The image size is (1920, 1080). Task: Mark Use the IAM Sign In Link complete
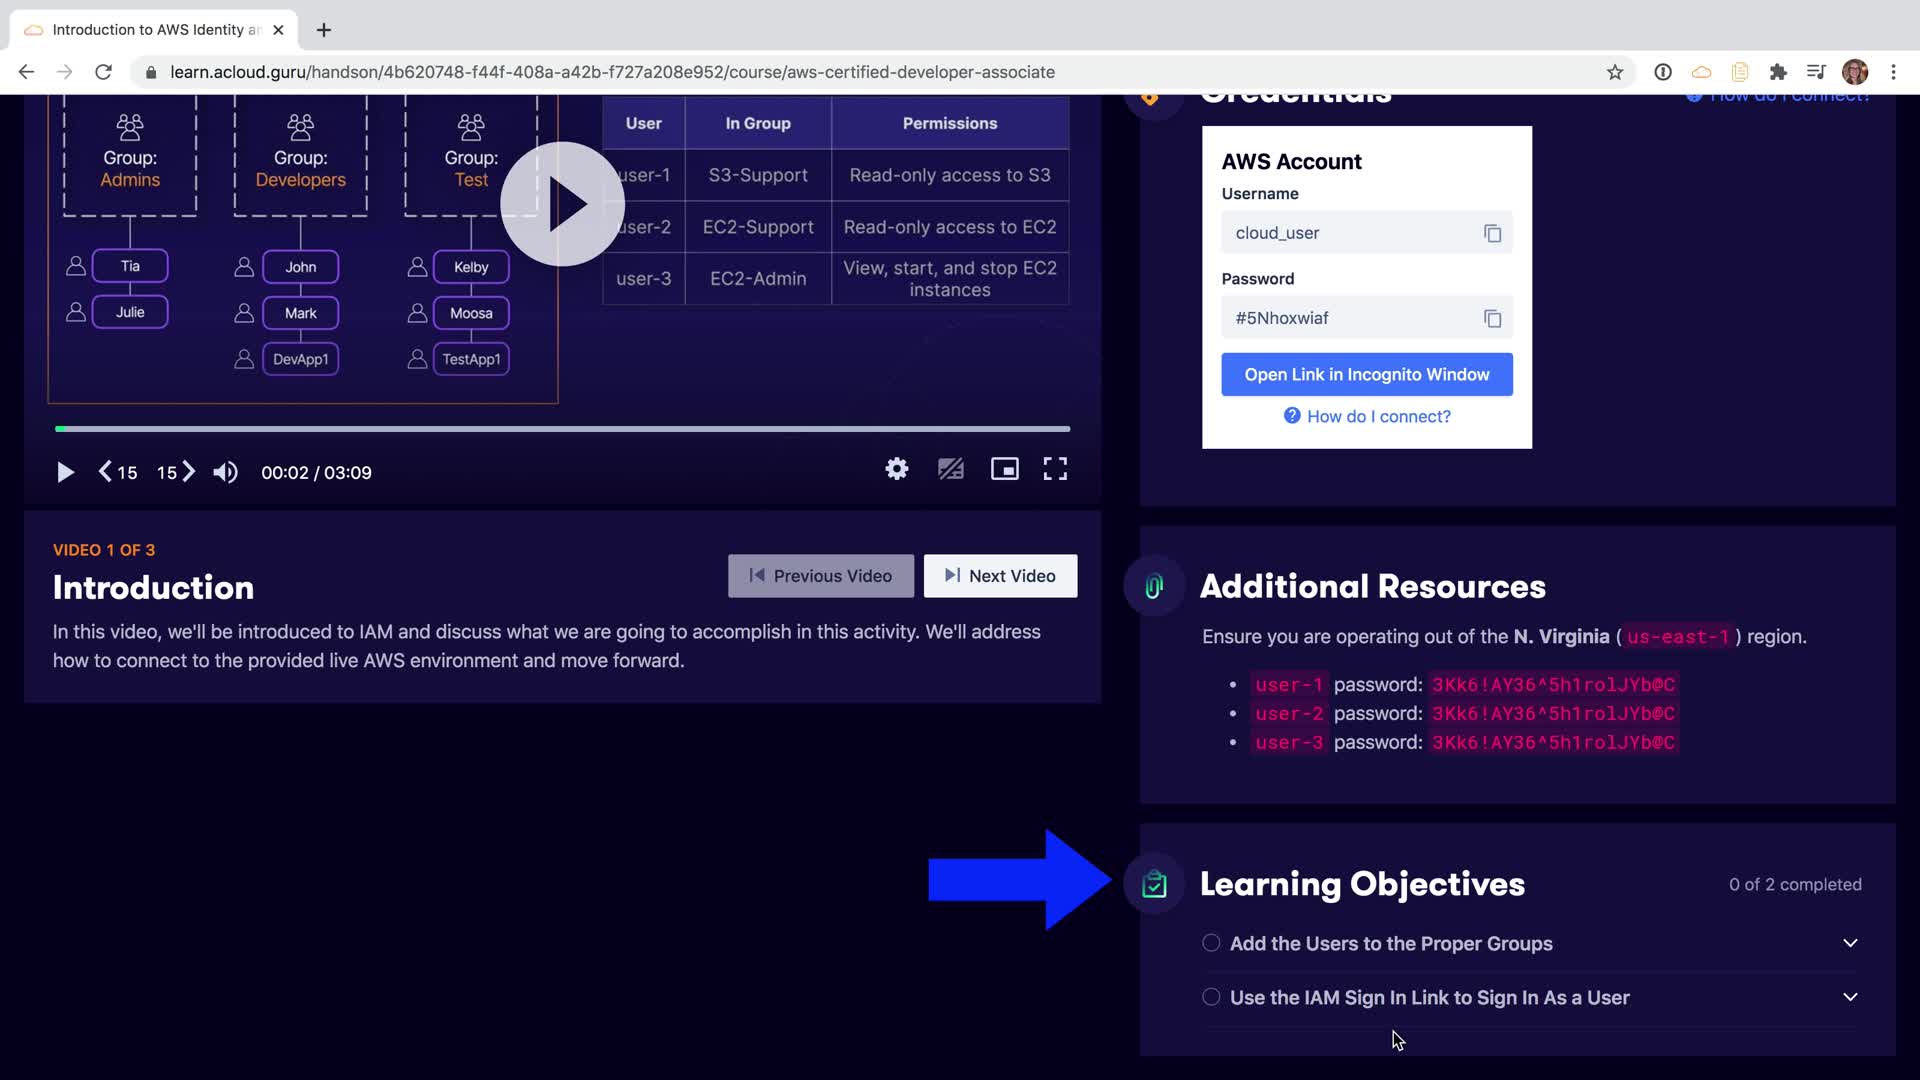[1211, 997]
